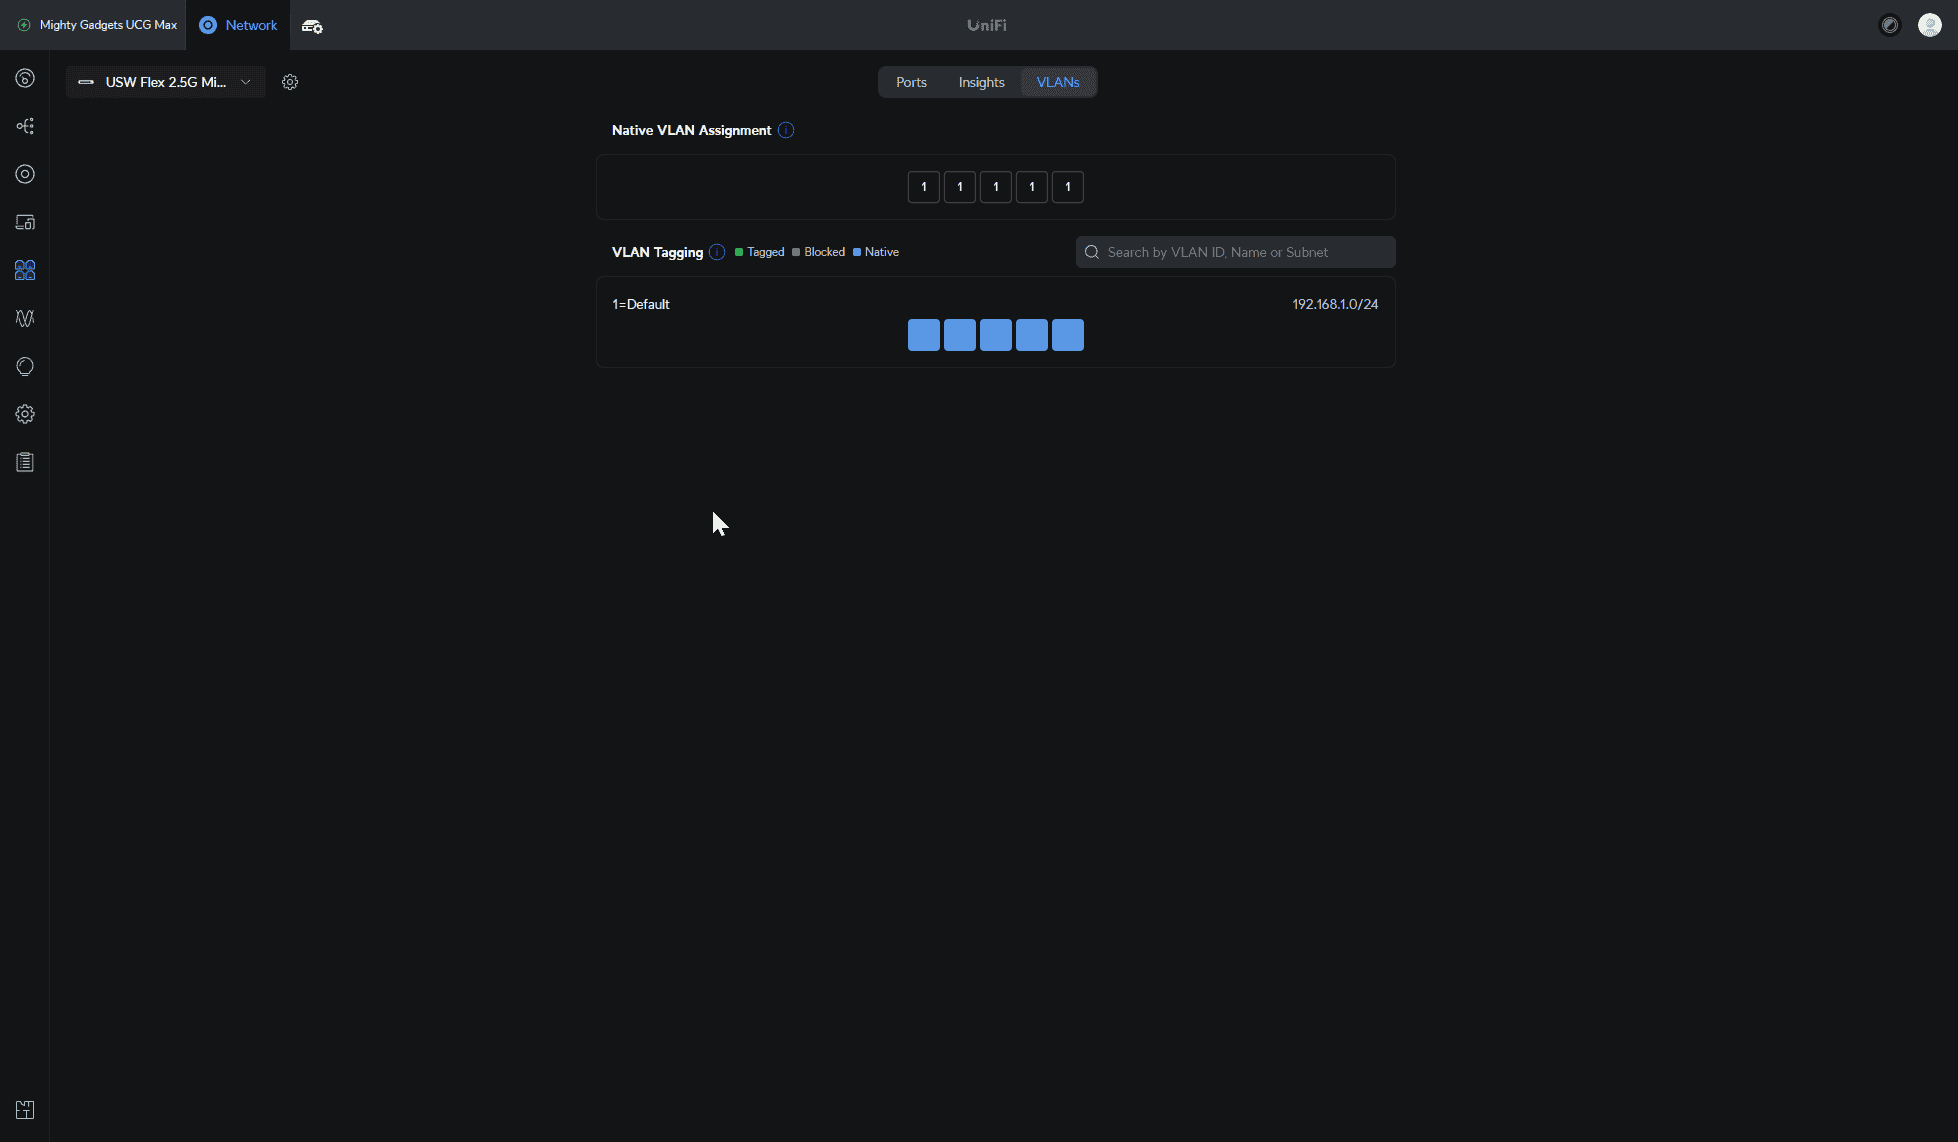Toggle last blue port box for Default VLAN
The image size is (1958, 1142).
1067,335
